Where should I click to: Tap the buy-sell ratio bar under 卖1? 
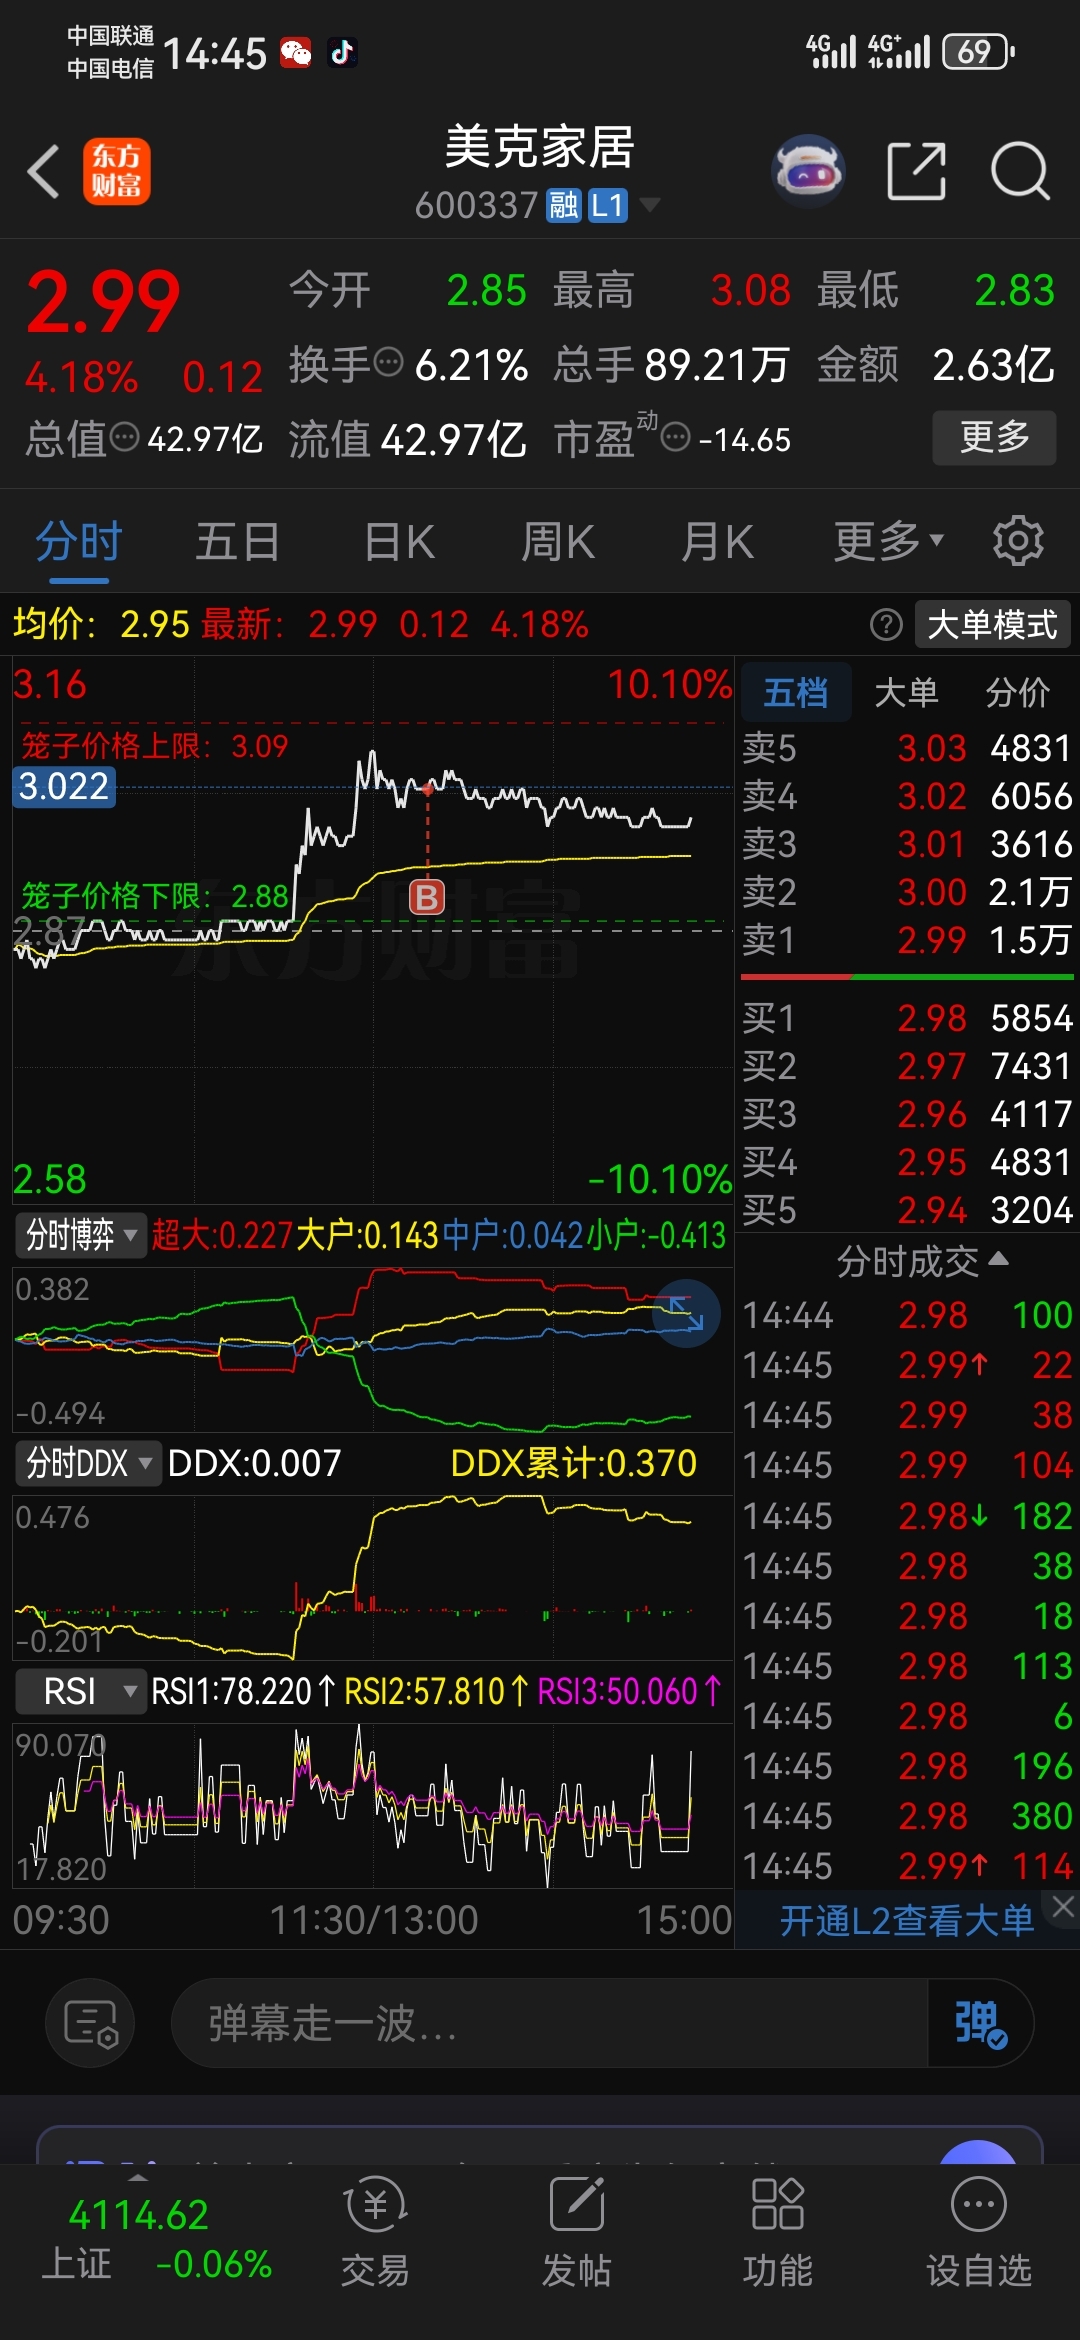907,976
